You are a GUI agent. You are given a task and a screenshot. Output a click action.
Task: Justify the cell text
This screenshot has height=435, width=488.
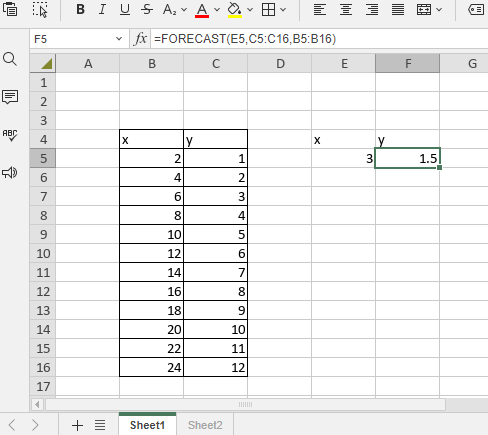[x=398, y=10]
